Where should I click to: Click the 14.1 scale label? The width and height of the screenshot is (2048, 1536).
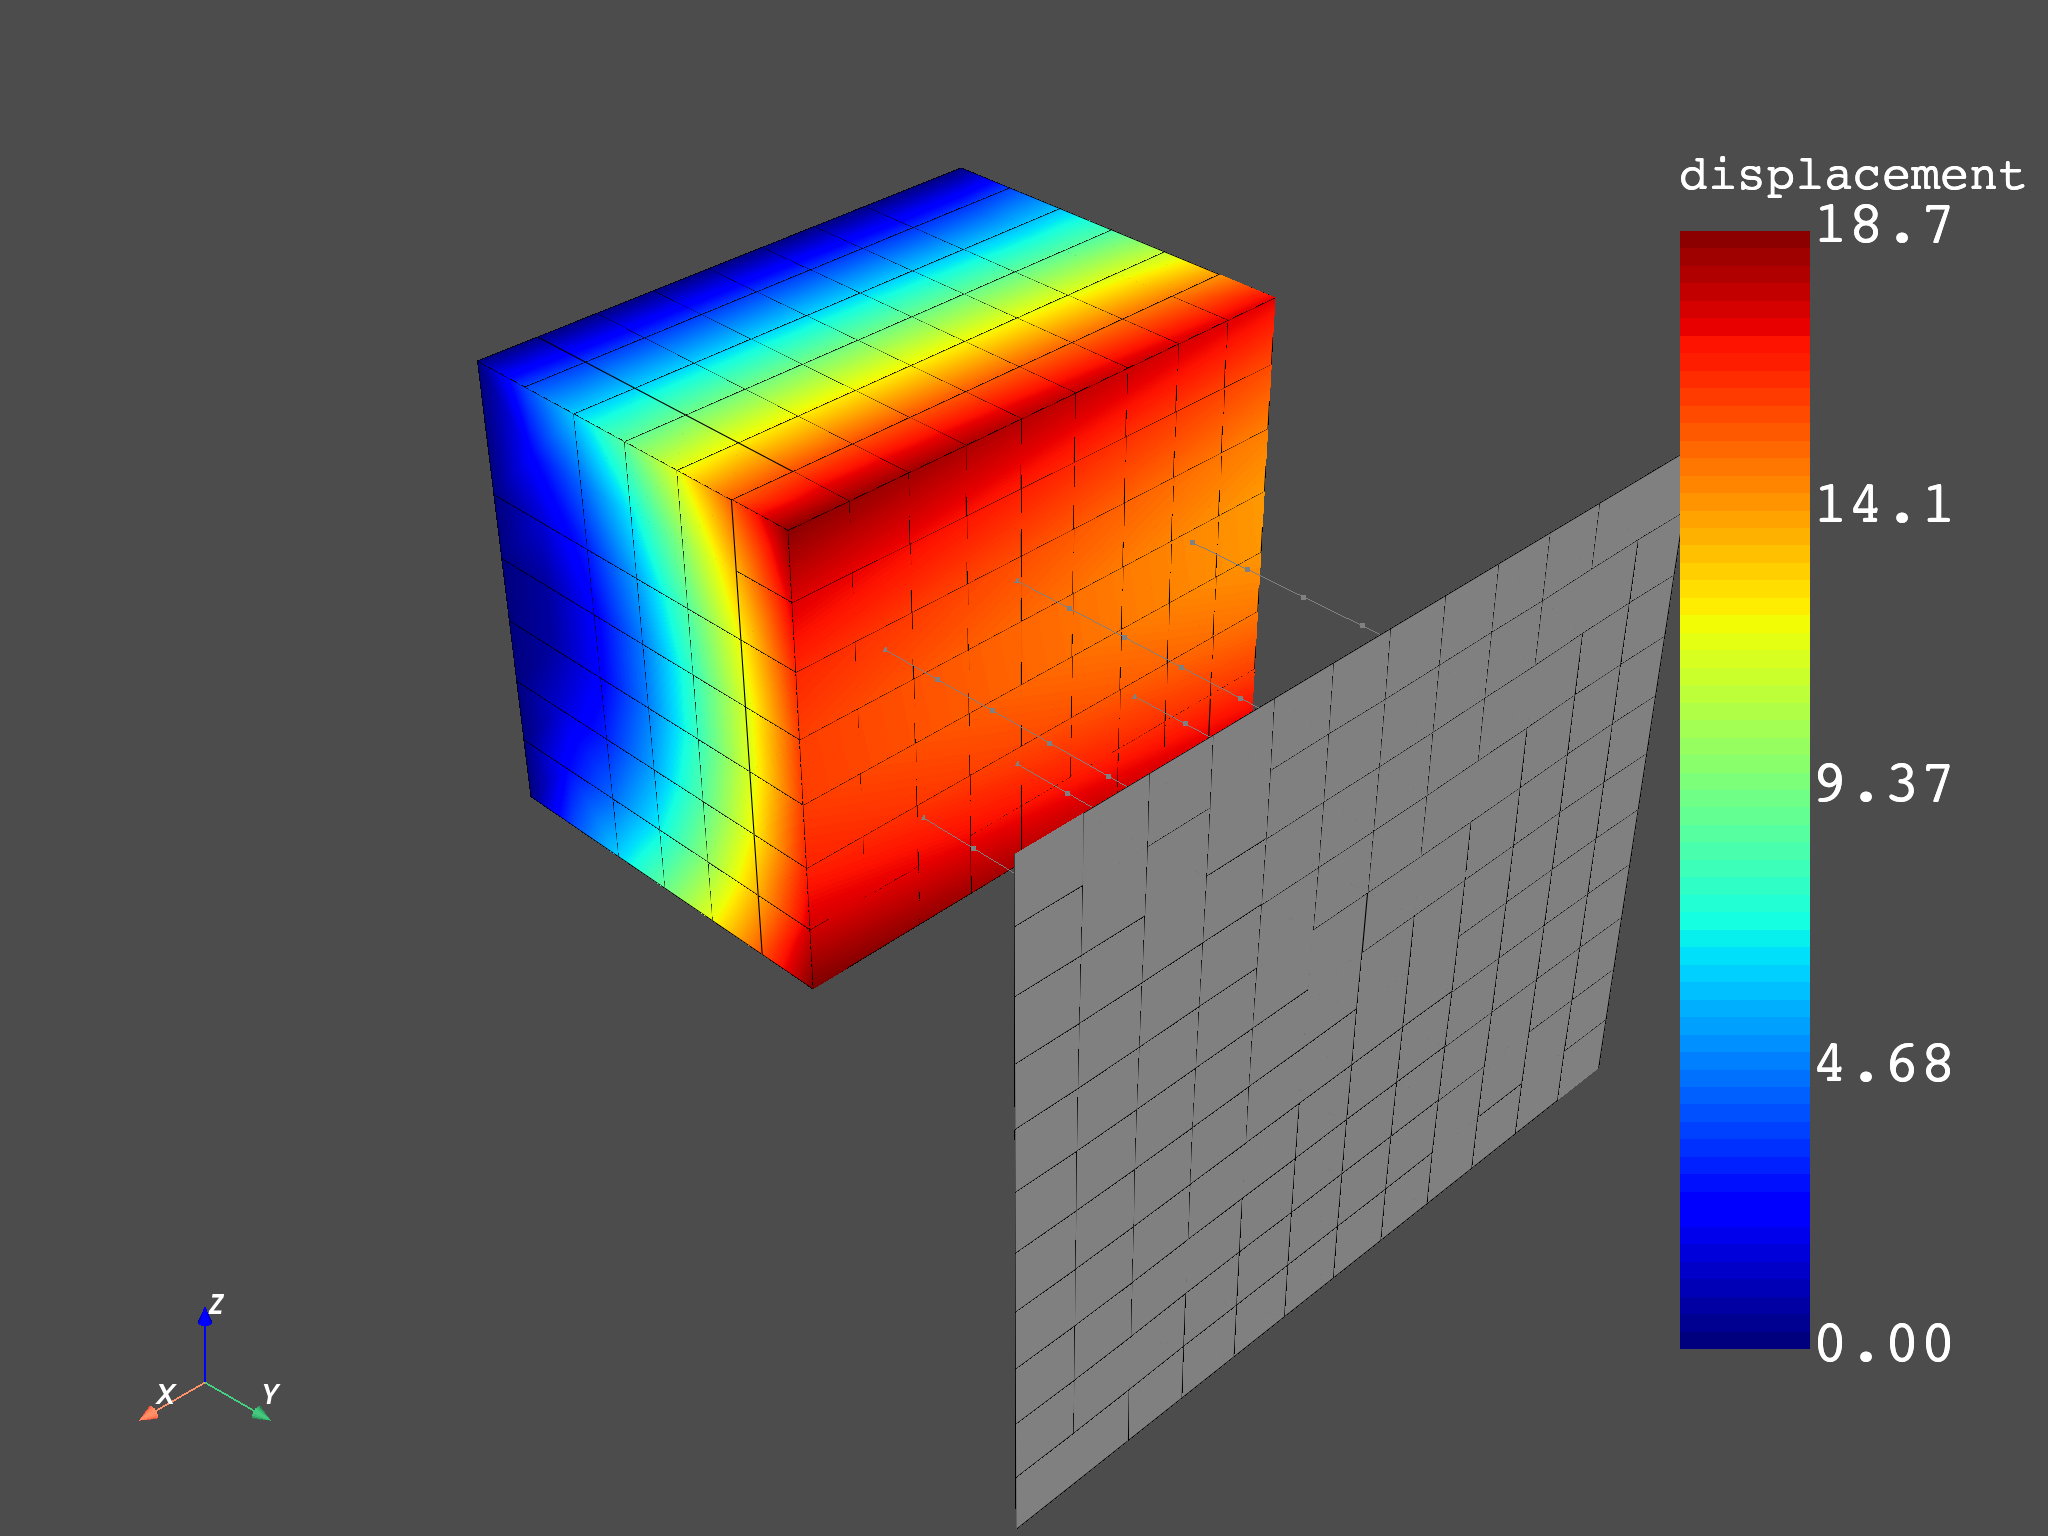pyautogui.click(x=1883, y=504)
